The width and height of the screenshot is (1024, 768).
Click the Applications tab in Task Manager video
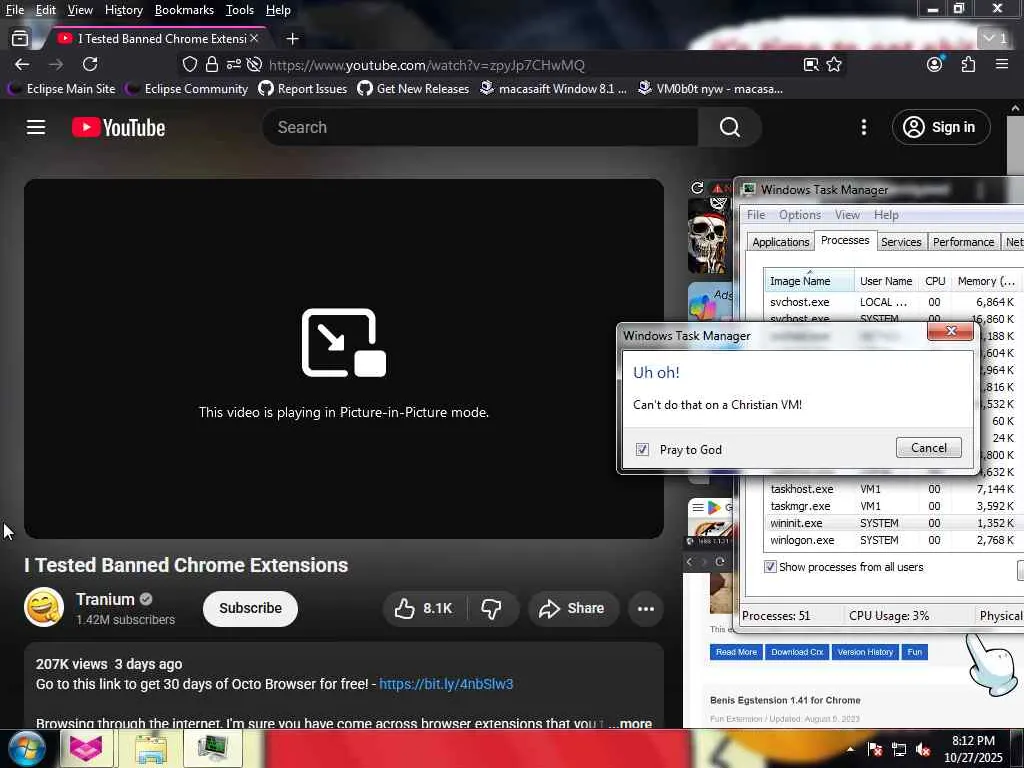point(780,242)
